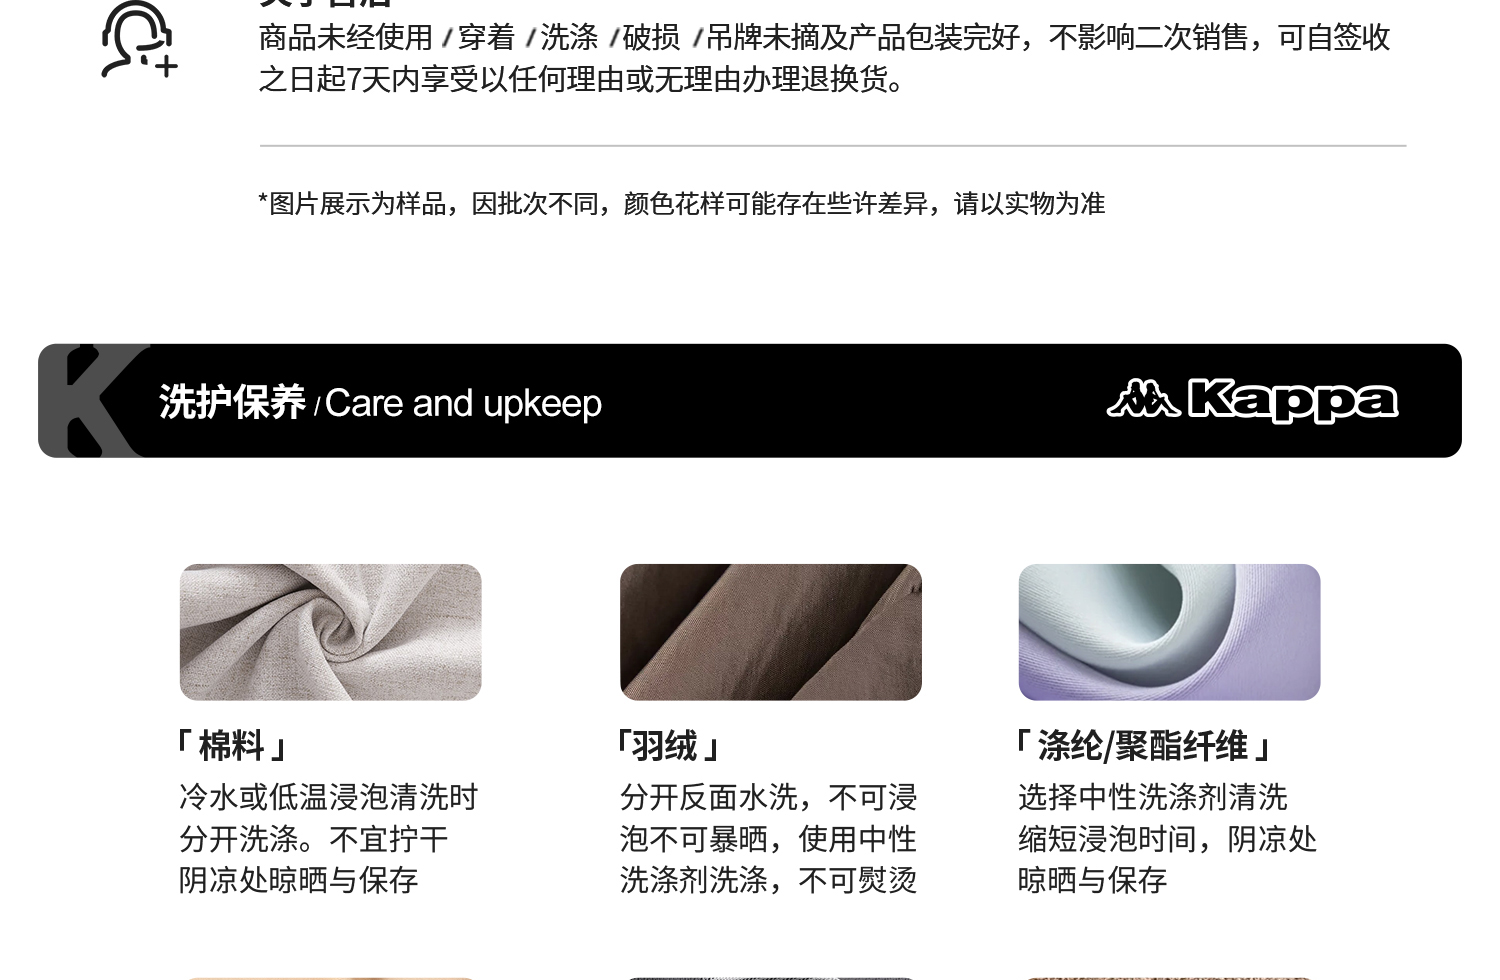
Task: Click the divider line under return policy
Action: pos(833,146)
